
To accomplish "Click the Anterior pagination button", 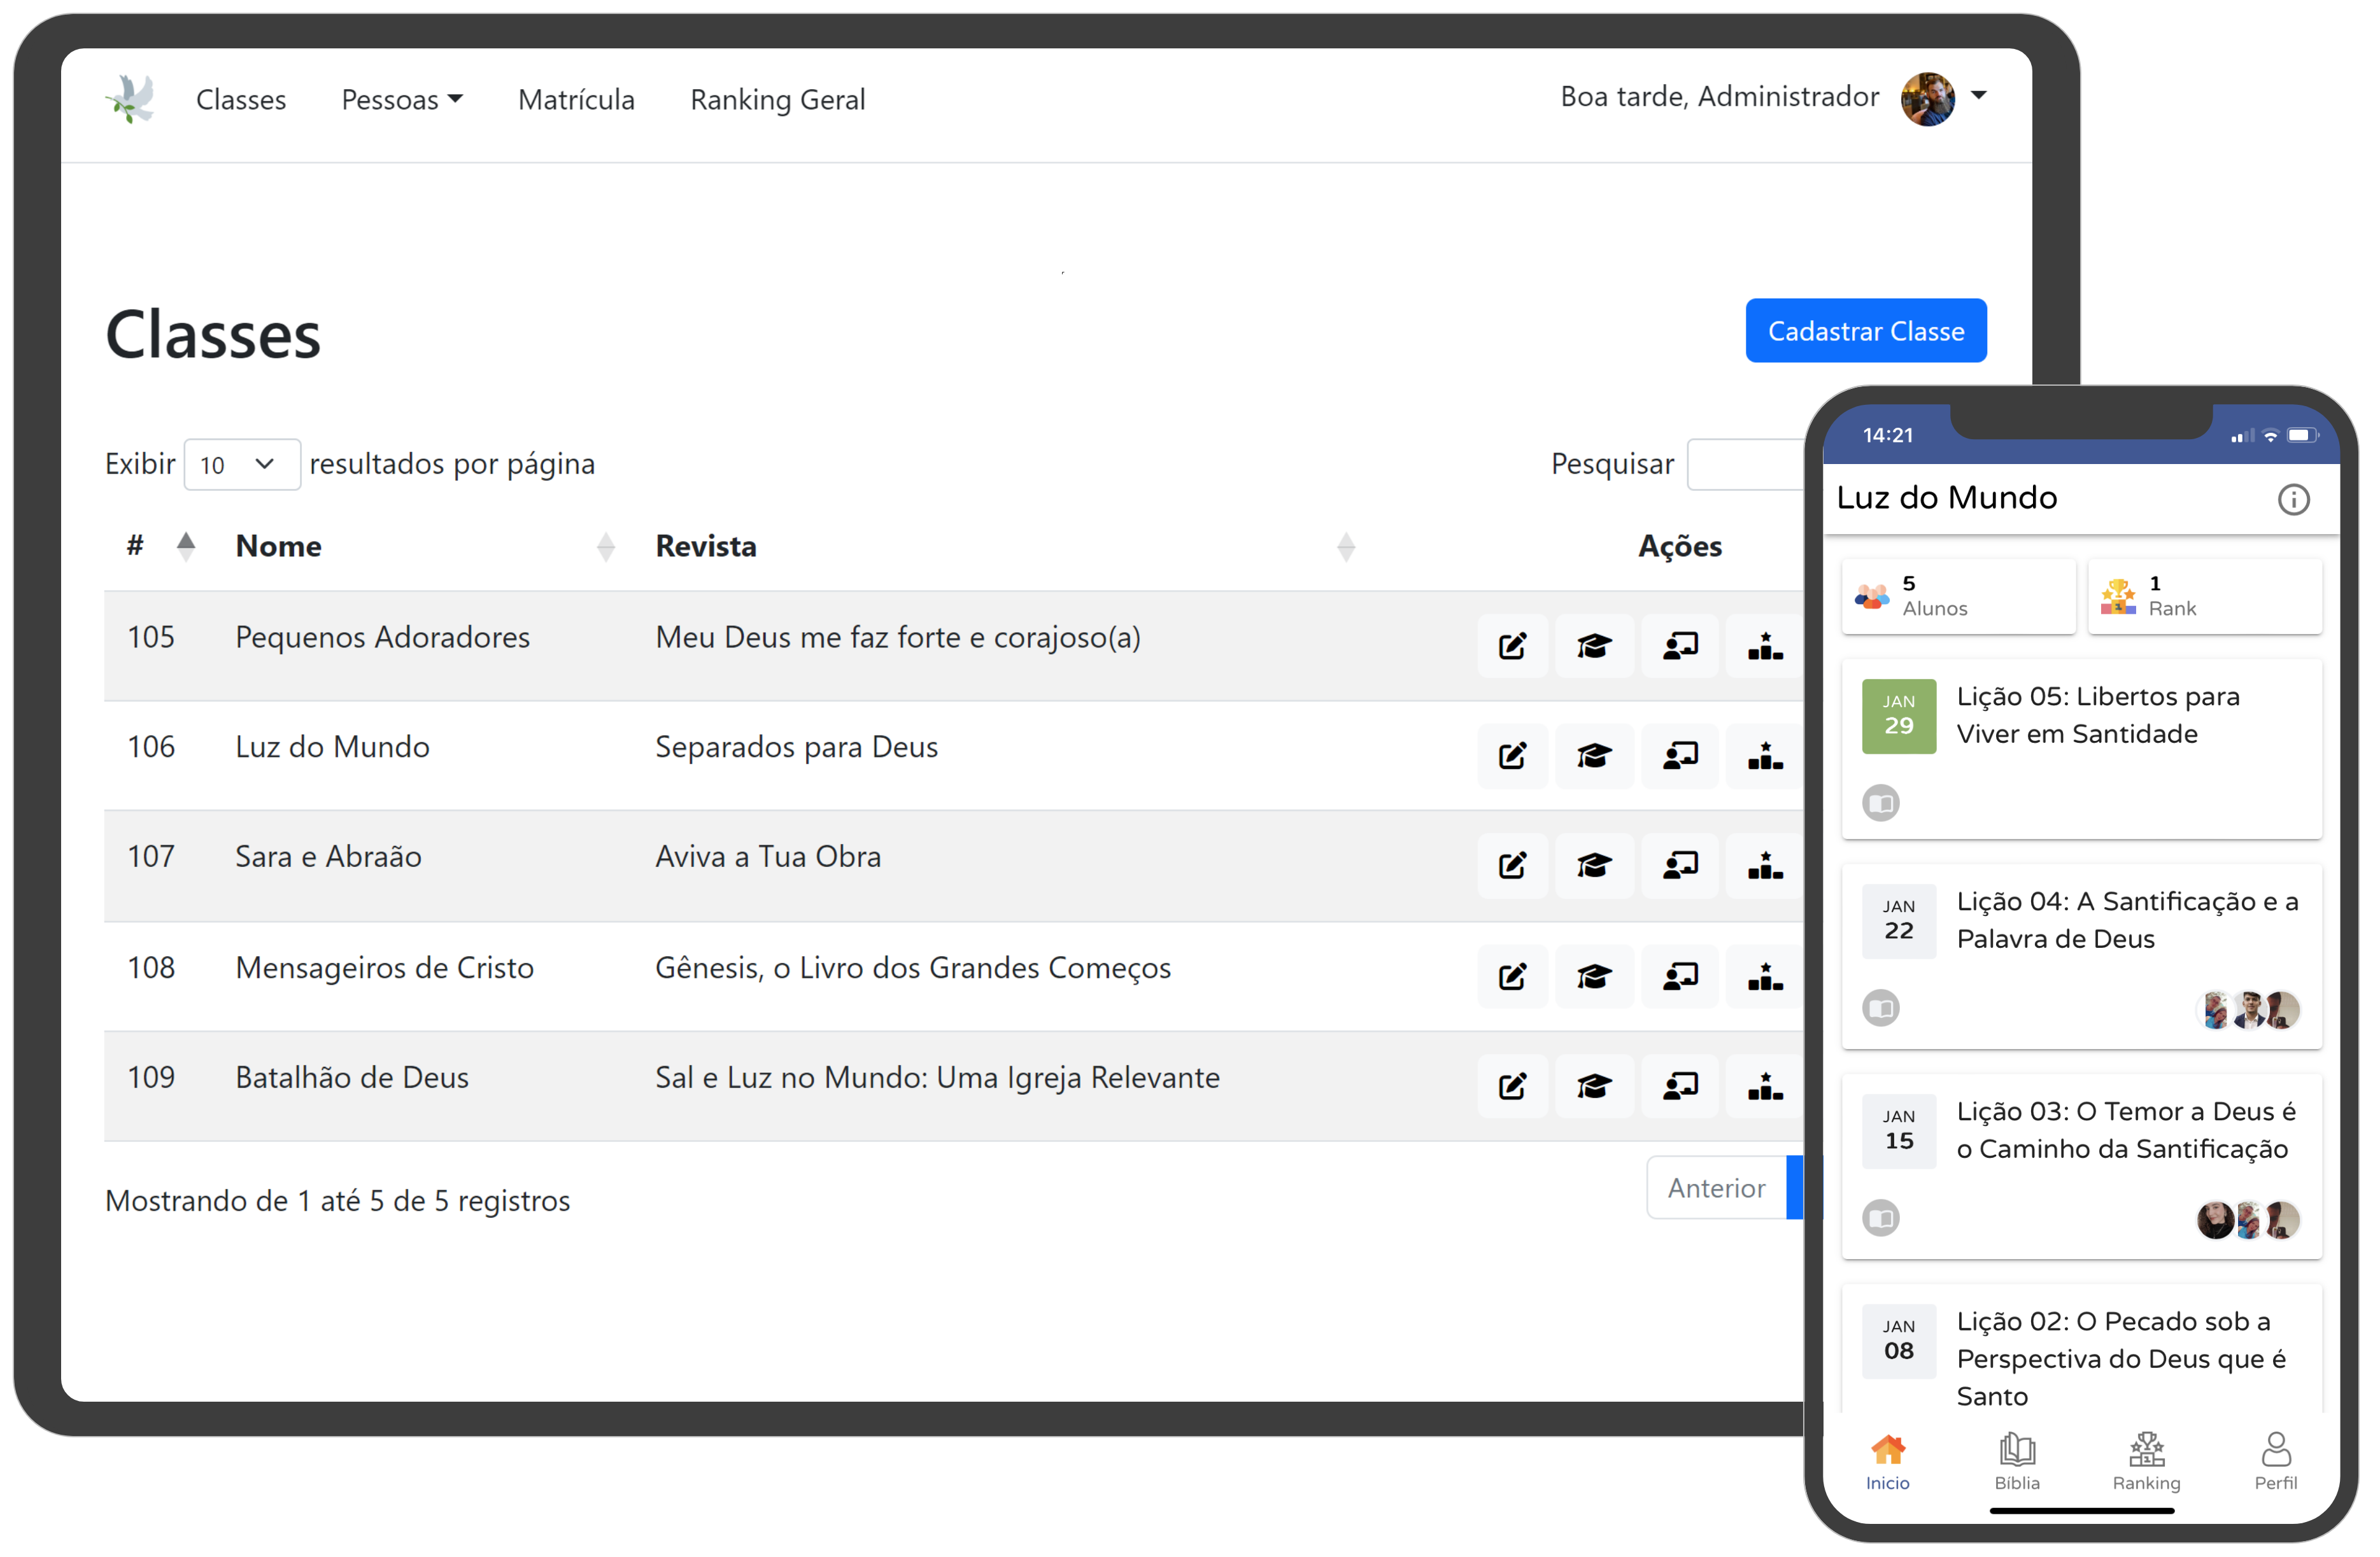I will (1716, 1188).
